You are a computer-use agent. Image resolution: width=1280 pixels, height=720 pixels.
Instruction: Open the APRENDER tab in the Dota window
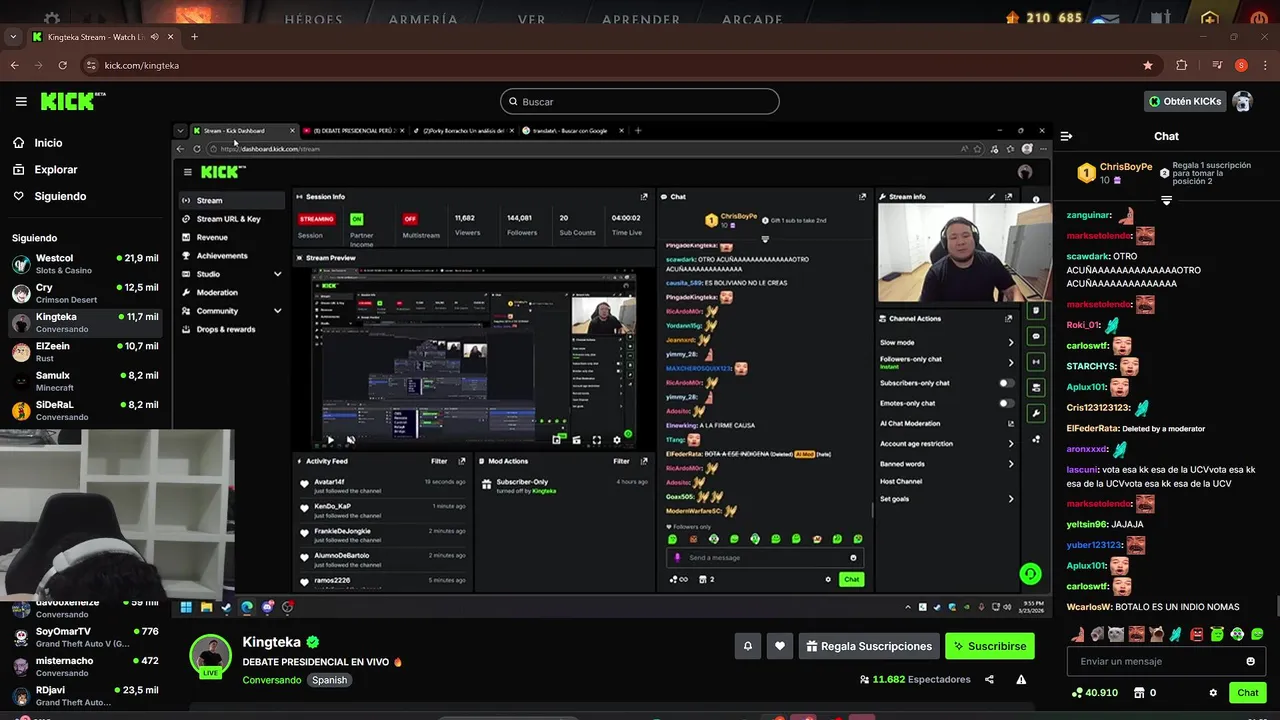point(641,19)
